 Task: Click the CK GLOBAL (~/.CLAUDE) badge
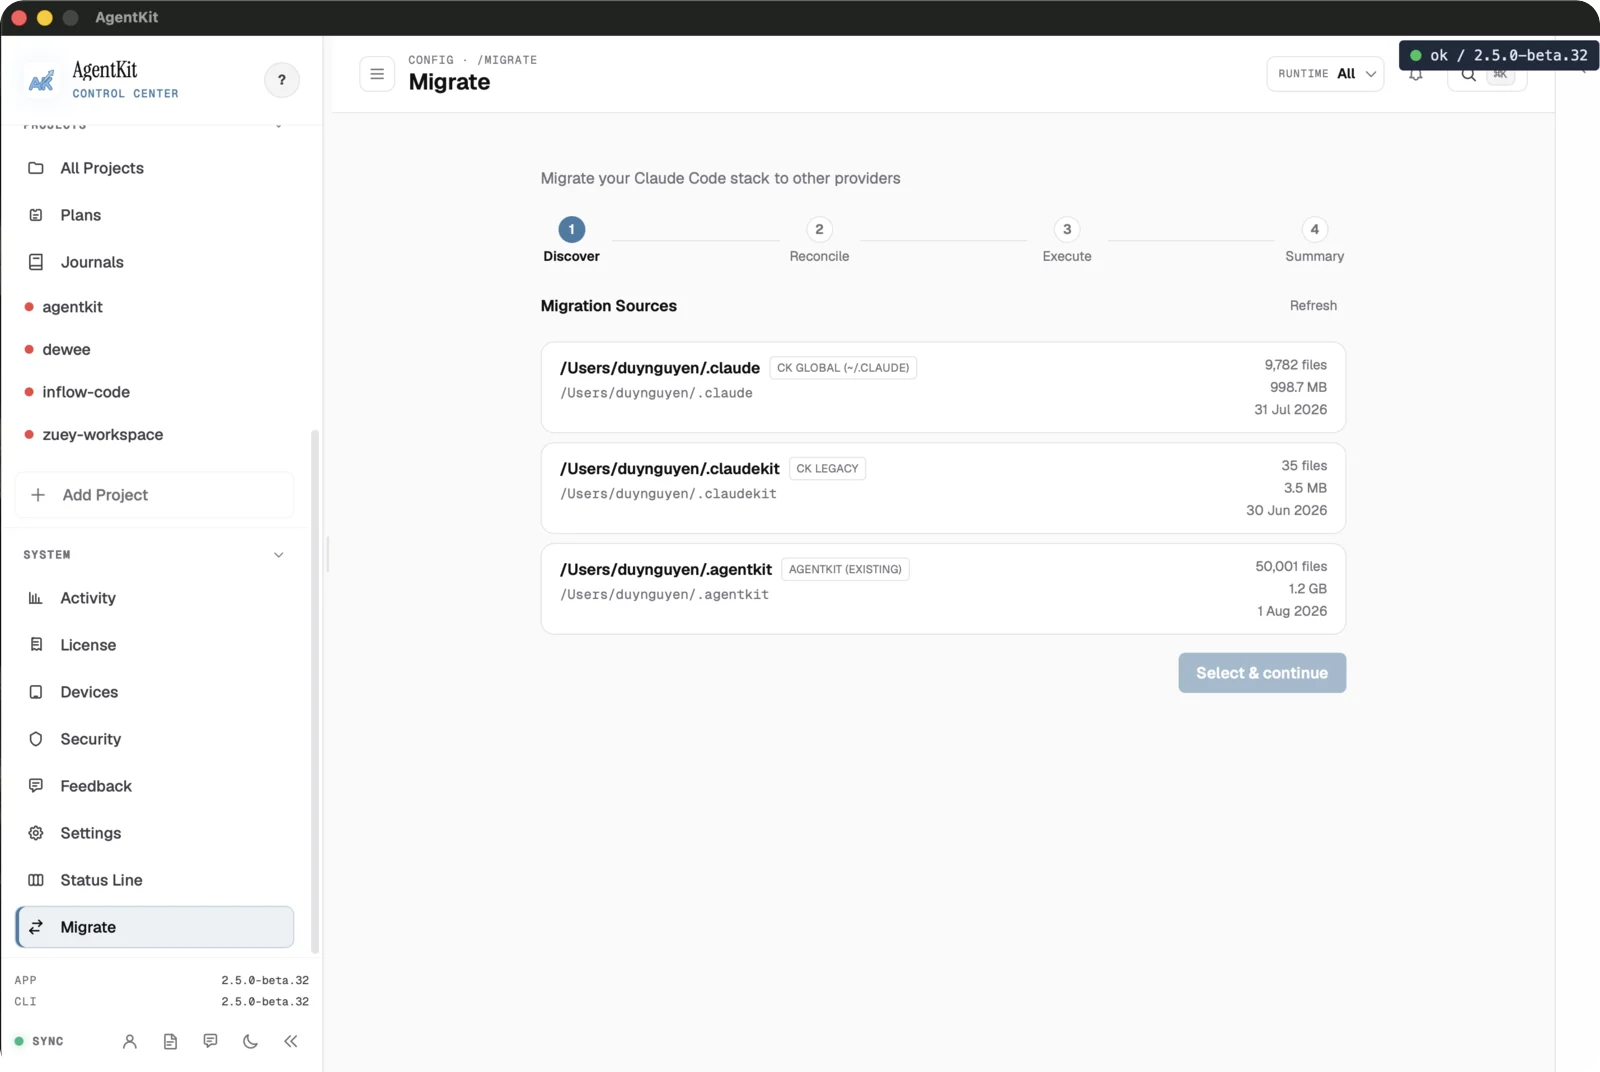pos(843,368)
